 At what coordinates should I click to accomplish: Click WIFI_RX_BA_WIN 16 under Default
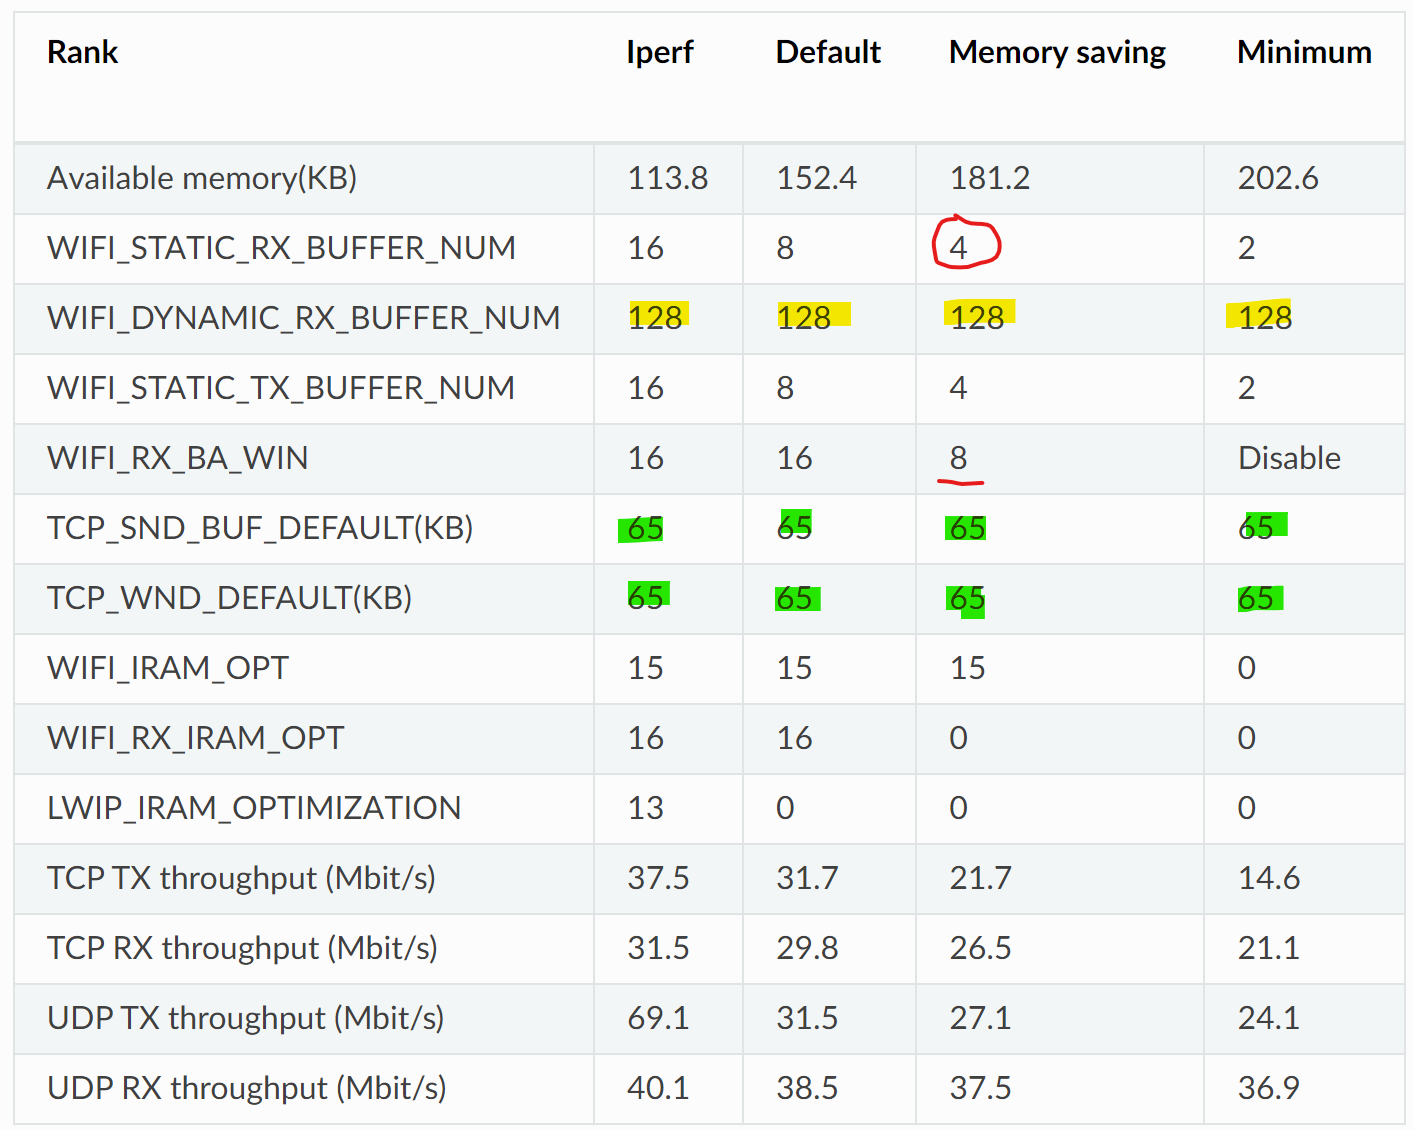coord(794,458)
